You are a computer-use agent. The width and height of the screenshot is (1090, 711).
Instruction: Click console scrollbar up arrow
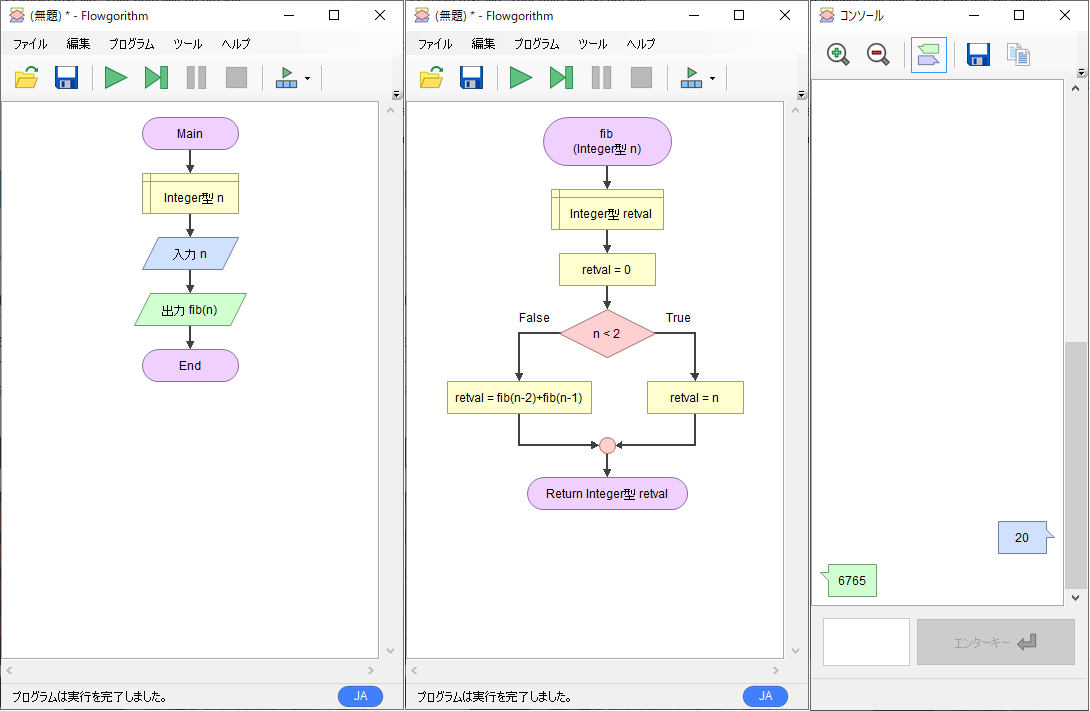[x=1075, y=88]
